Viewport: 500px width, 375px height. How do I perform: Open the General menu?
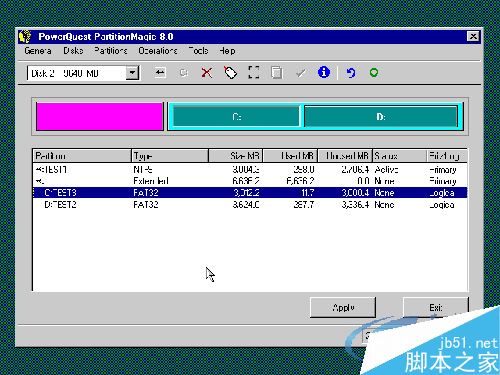point(38,51)
